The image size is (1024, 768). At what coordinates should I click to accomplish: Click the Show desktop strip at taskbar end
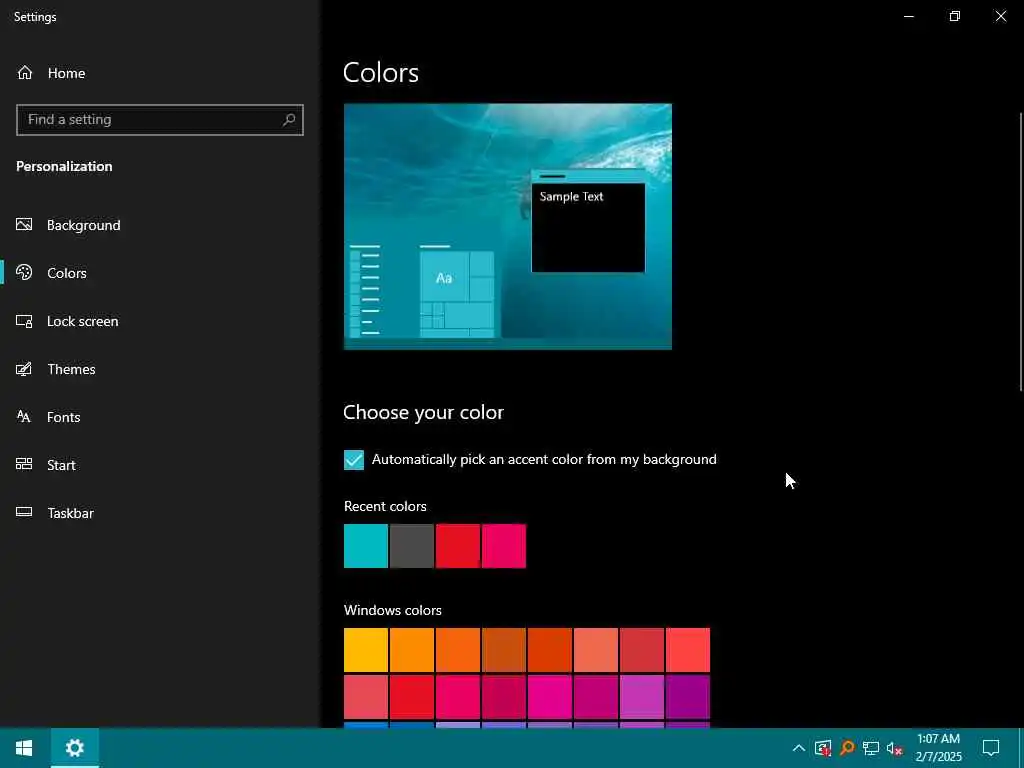tap(1021, 748)
